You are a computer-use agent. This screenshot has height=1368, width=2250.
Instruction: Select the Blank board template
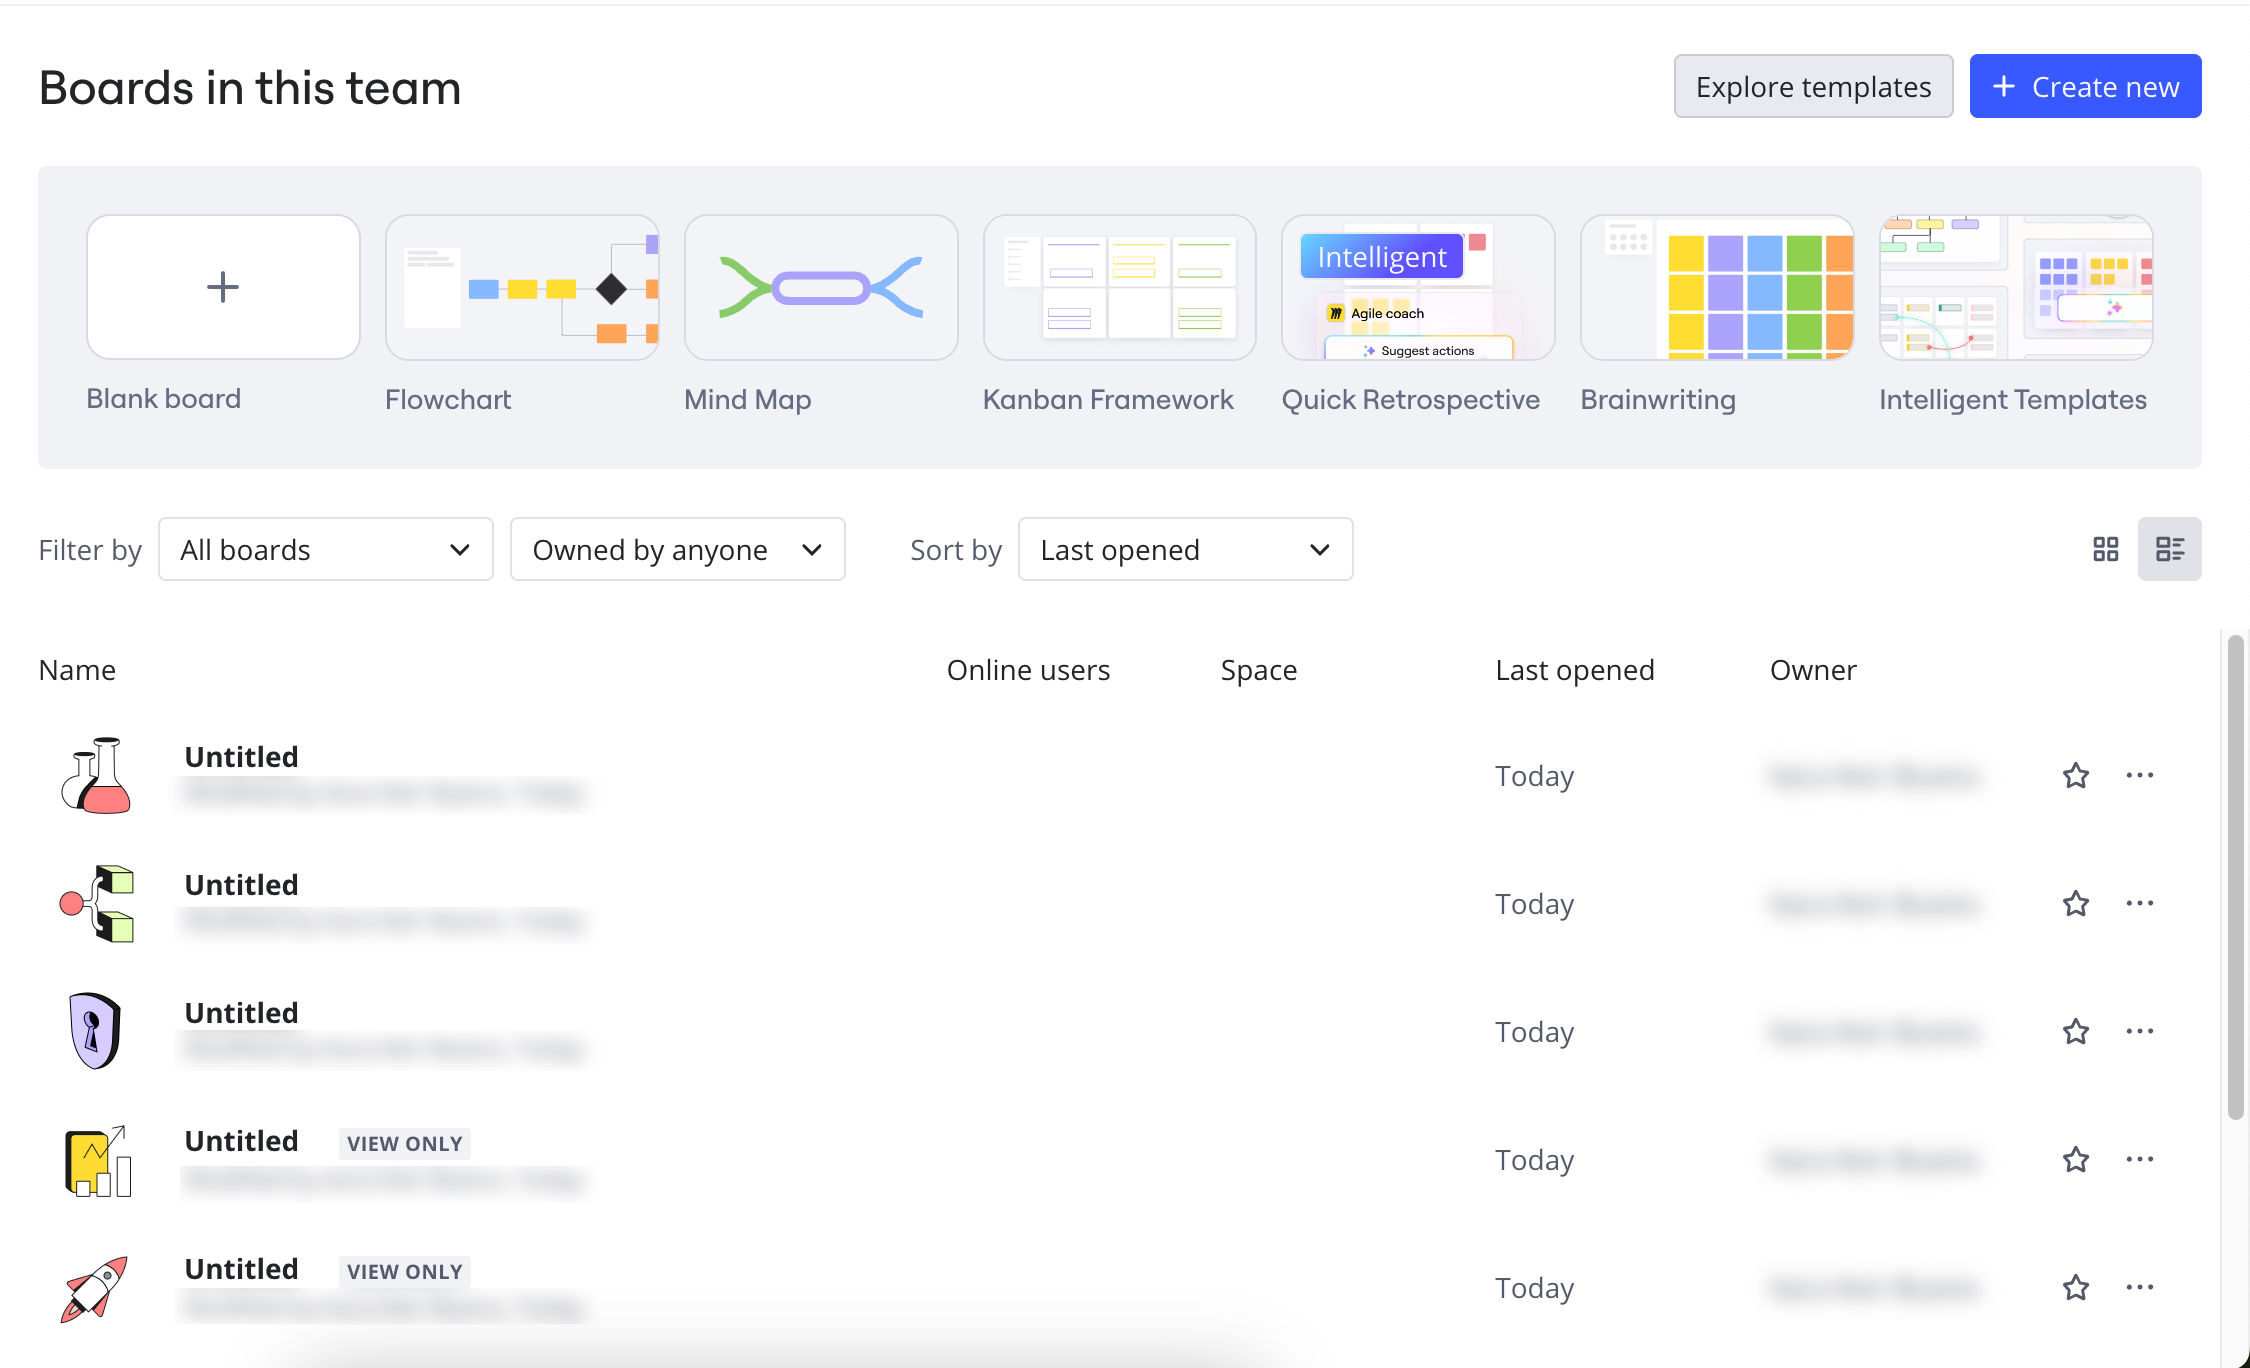[223, 288]
